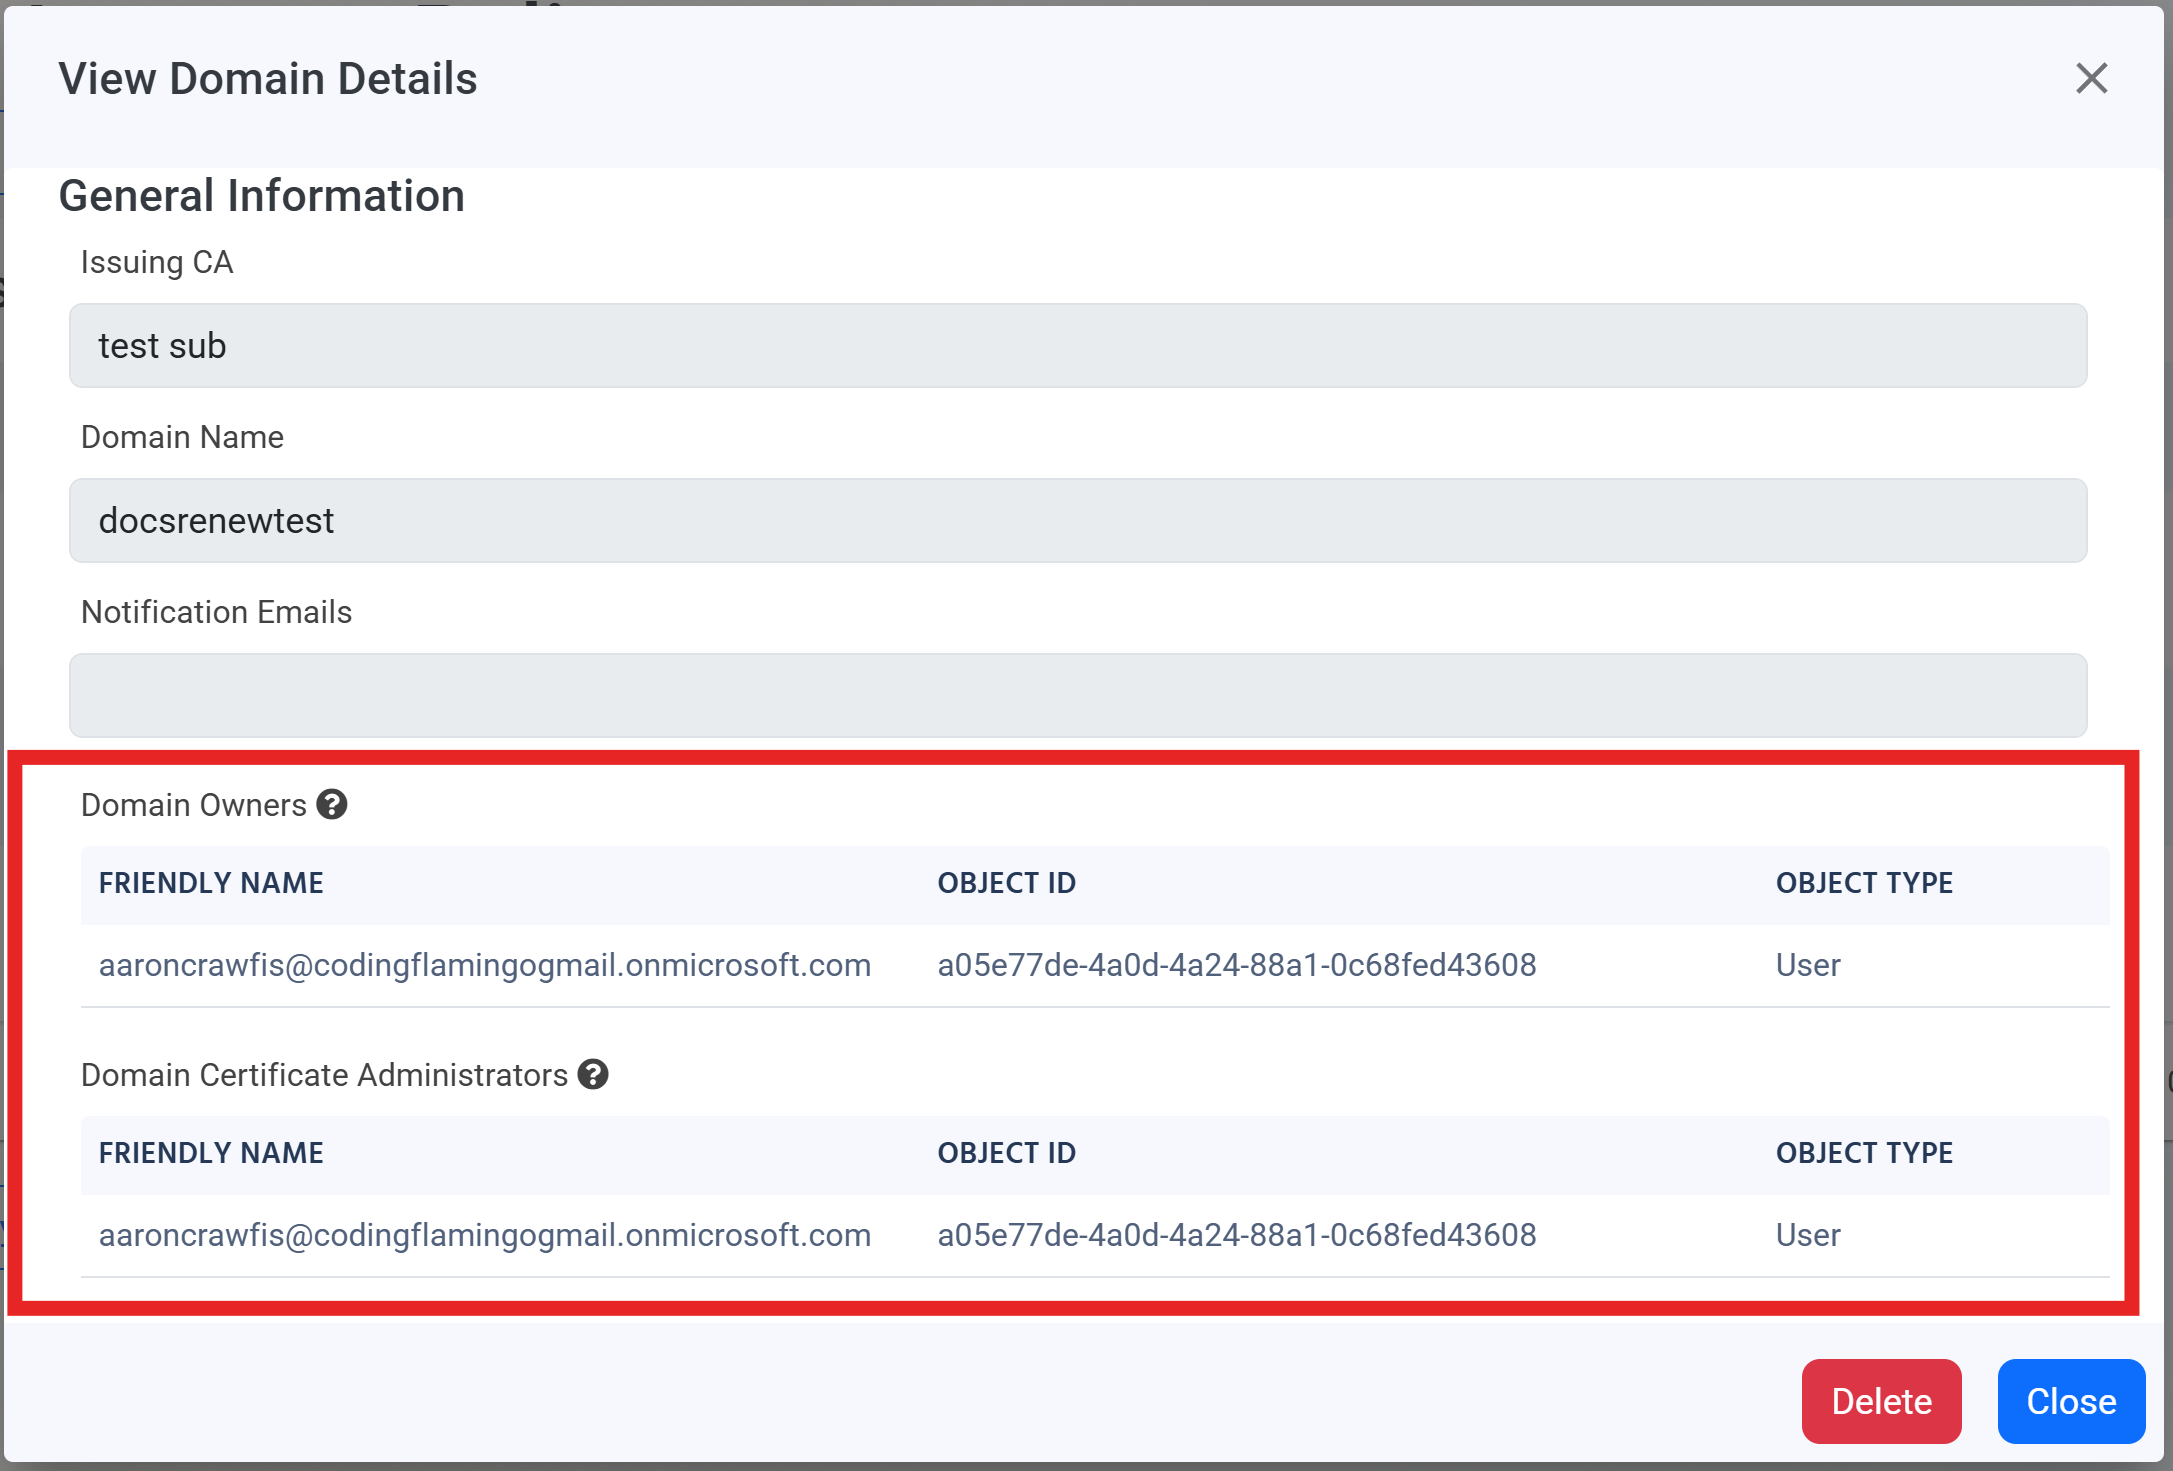Click the General Information heading
The width and height of the screenshot is (2173, 1471).
pos(261,195)
